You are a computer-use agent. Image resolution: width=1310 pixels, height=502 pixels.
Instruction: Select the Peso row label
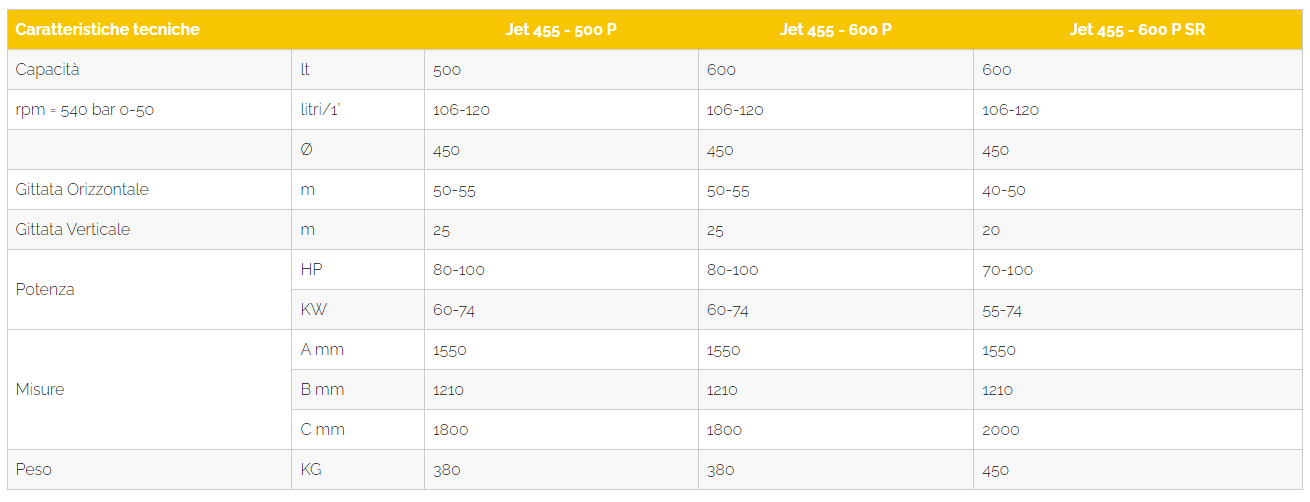click(32, 470)
